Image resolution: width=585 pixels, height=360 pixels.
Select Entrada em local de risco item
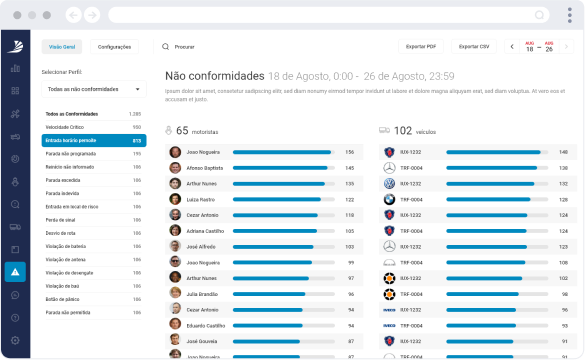(94, 207)
